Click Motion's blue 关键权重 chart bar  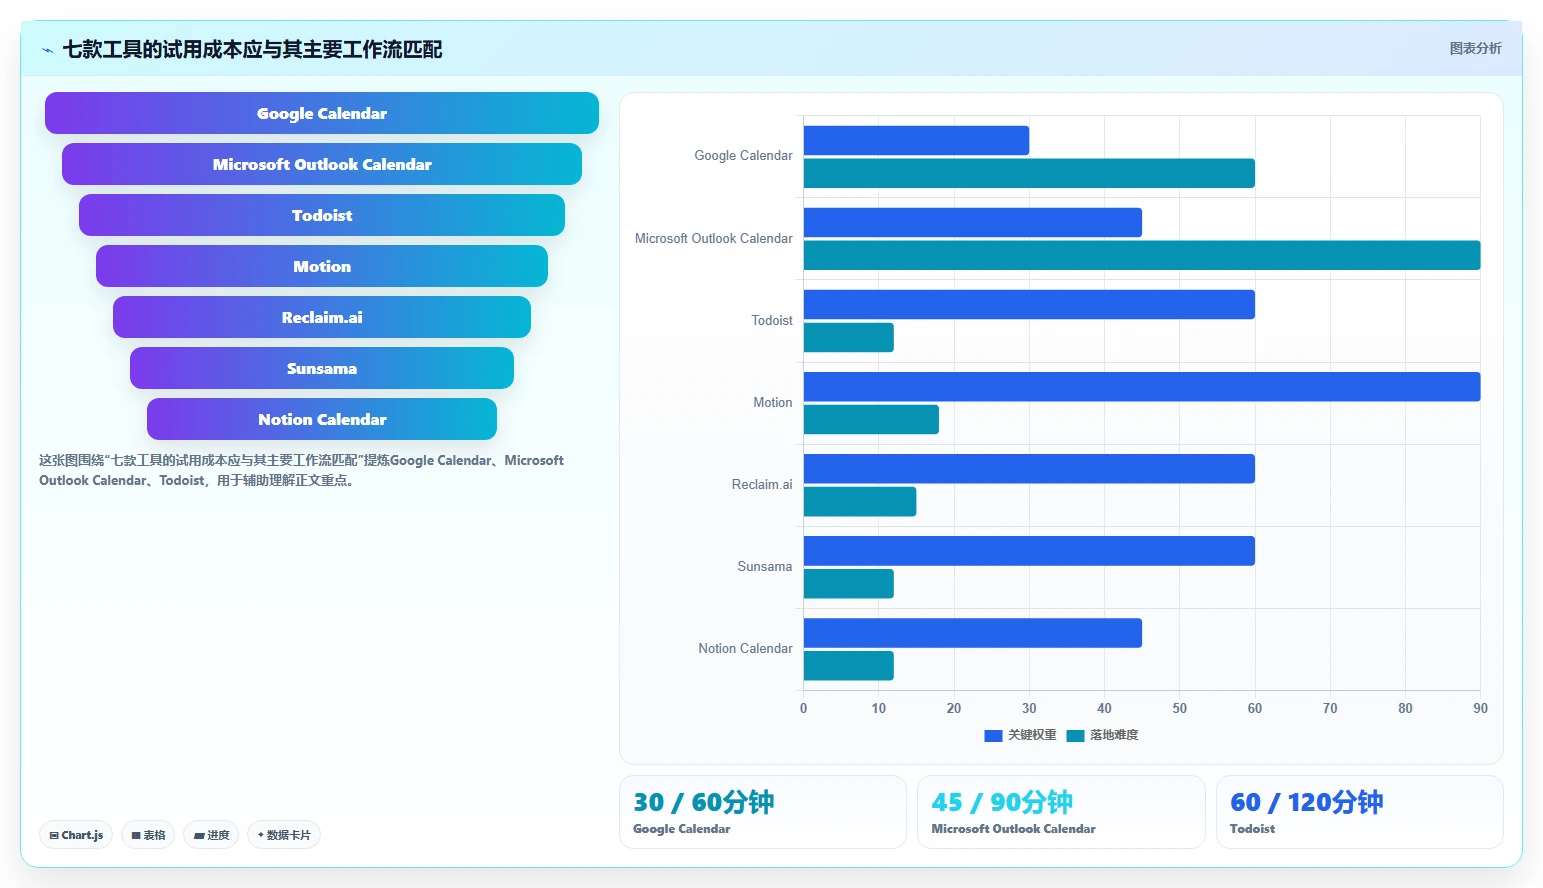pyautogui.click(x=1142, y=386)
